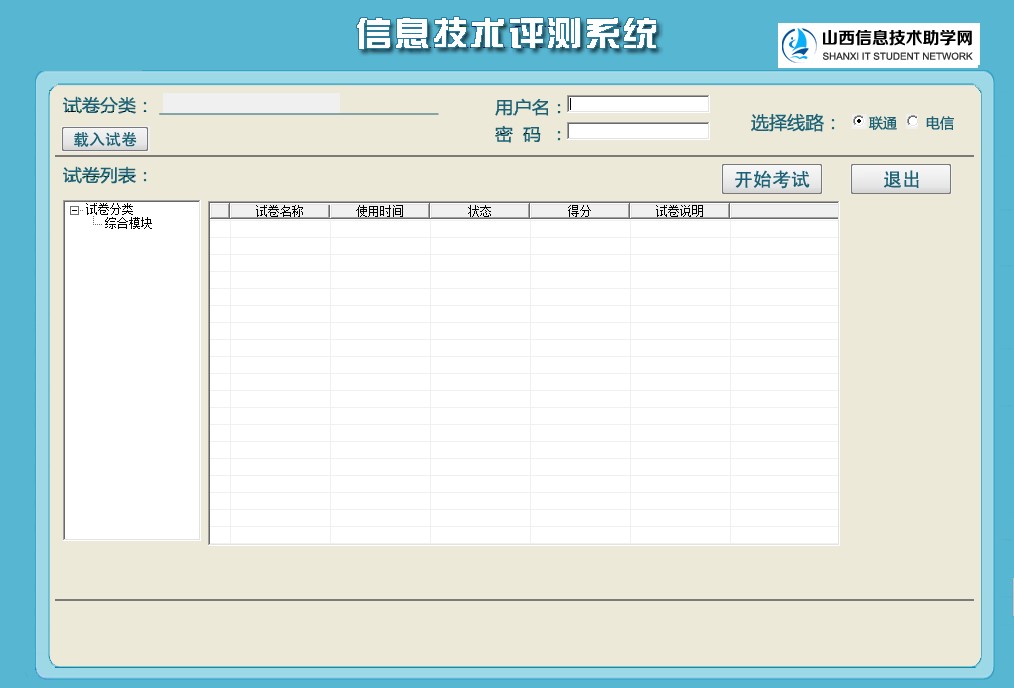Viewport: 1014px width, 688px height.
Task: Choose the 电信 line radio button
Action: pyautogui.click(x=912, y=122)
